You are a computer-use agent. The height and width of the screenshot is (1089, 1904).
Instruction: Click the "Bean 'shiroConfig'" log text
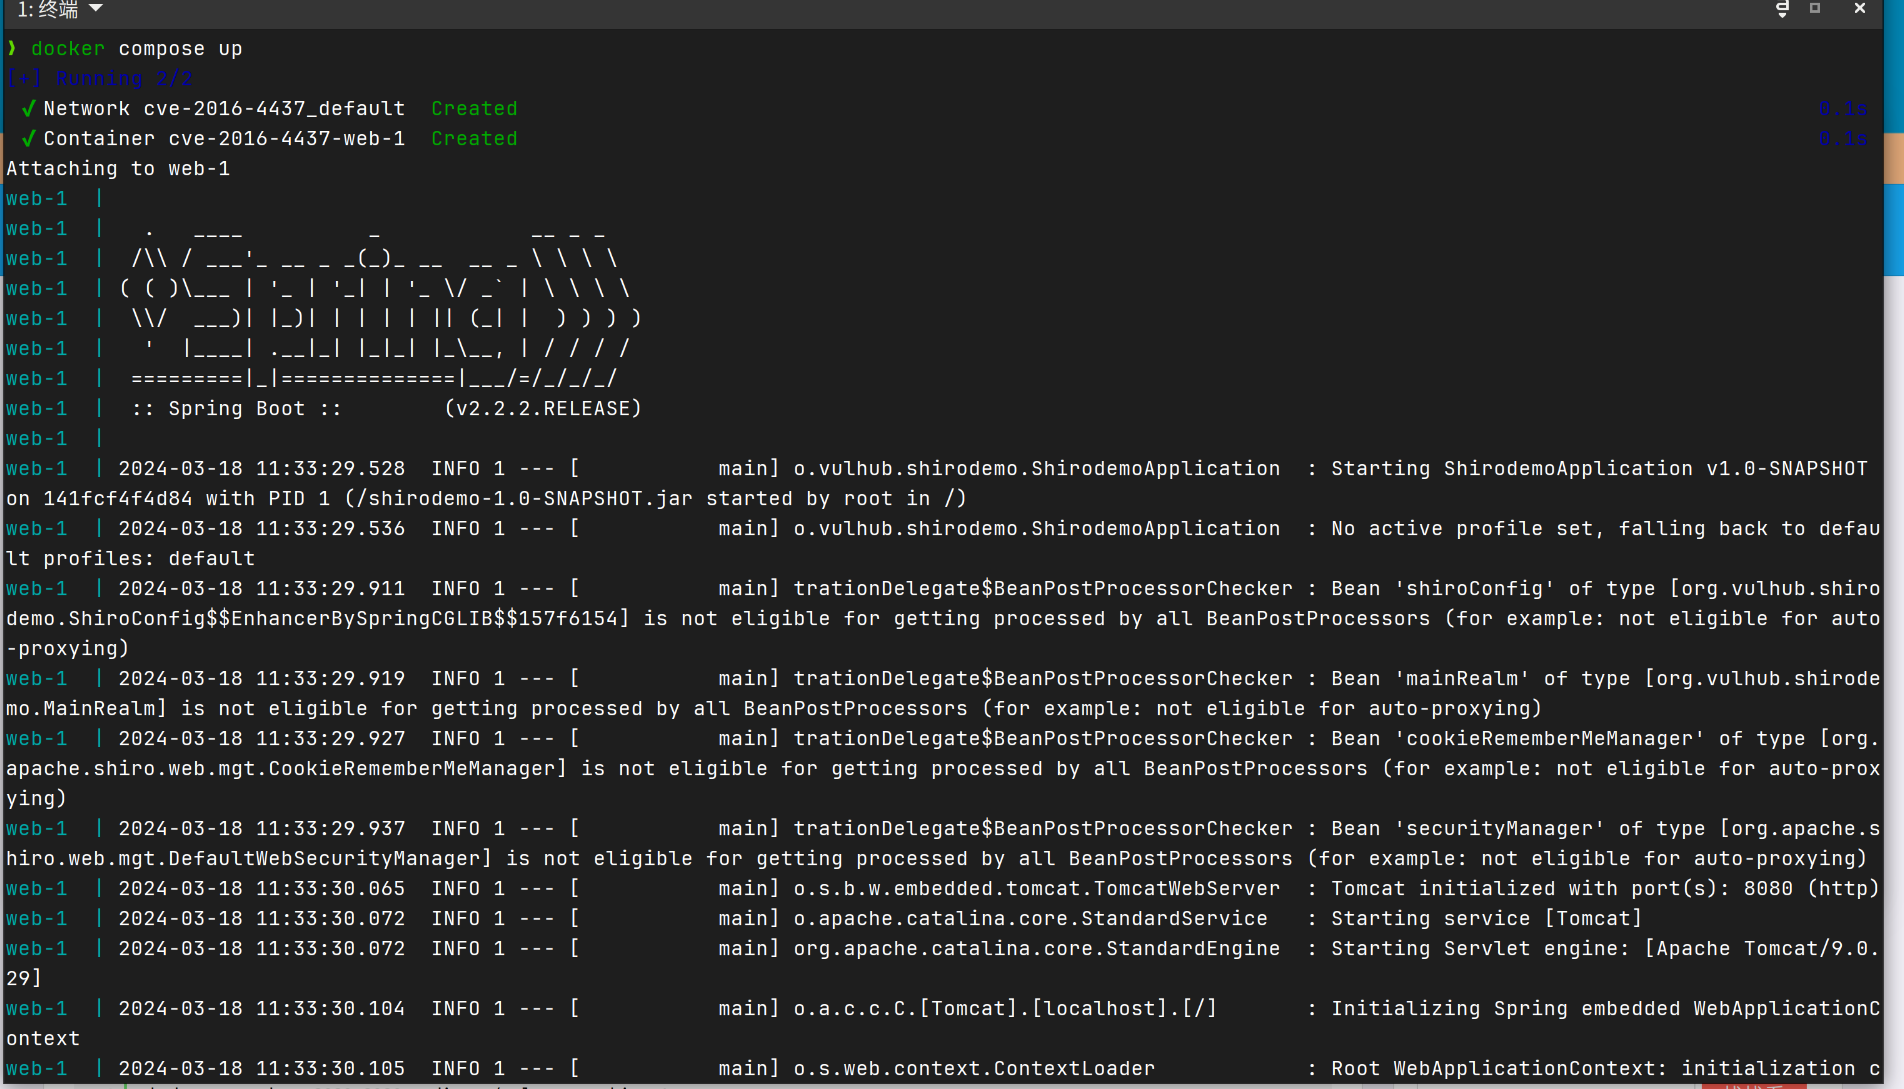point(1443,589)
